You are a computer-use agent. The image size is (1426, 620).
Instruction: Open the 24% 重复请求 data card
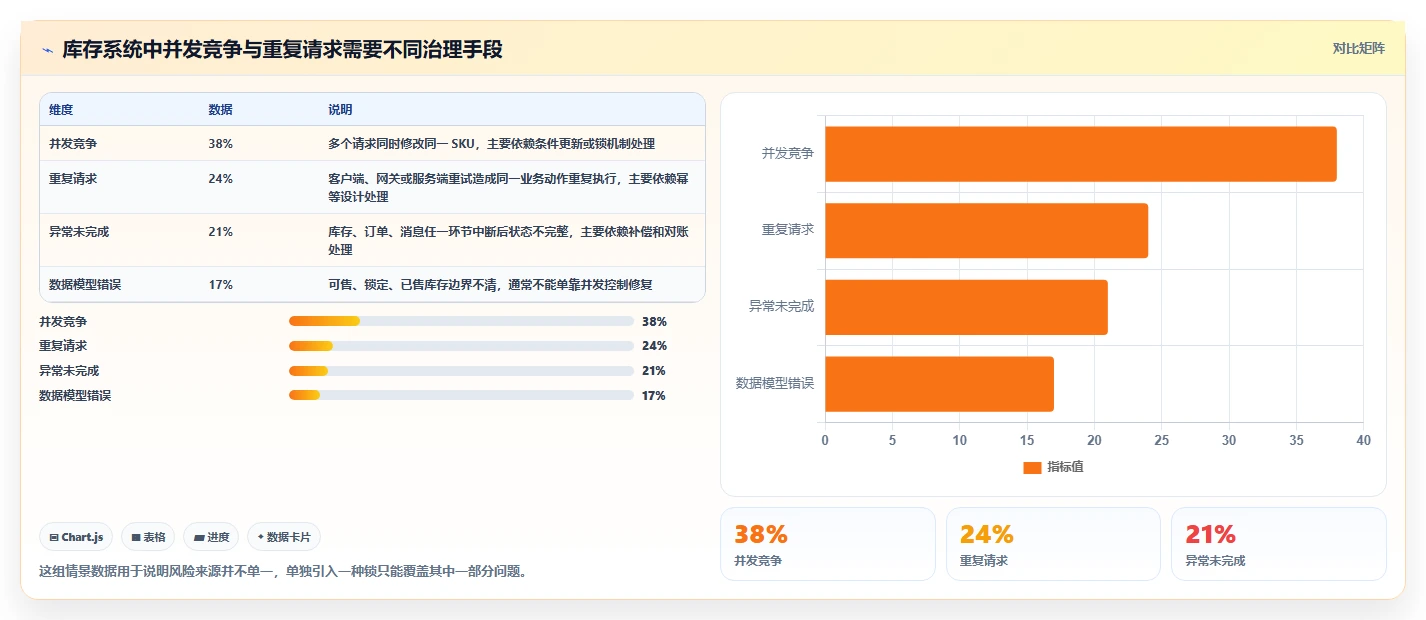pyautogui.click(x=1053, y=544)
